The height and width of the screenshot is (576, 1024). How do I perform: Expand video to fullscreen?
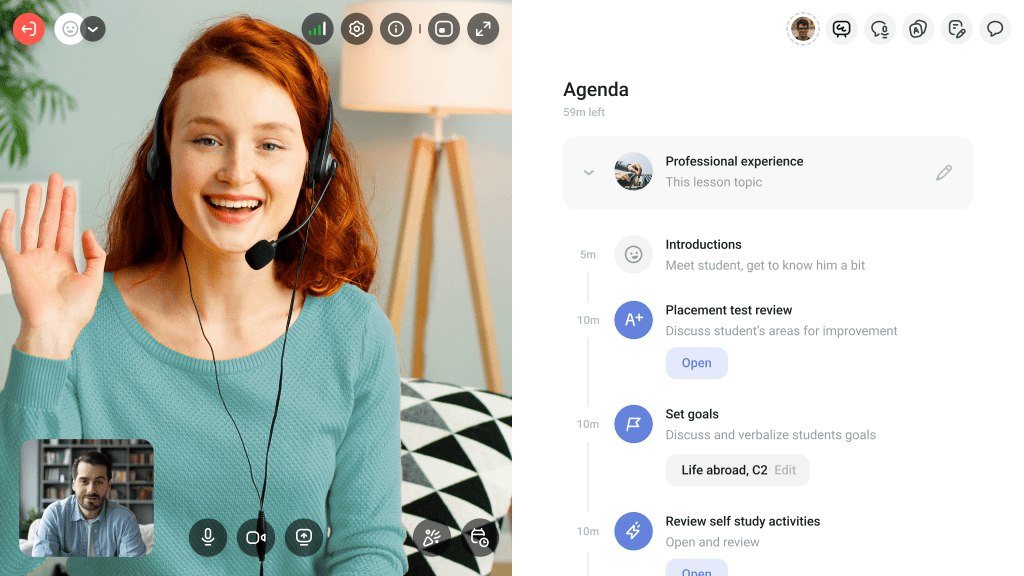483,29
